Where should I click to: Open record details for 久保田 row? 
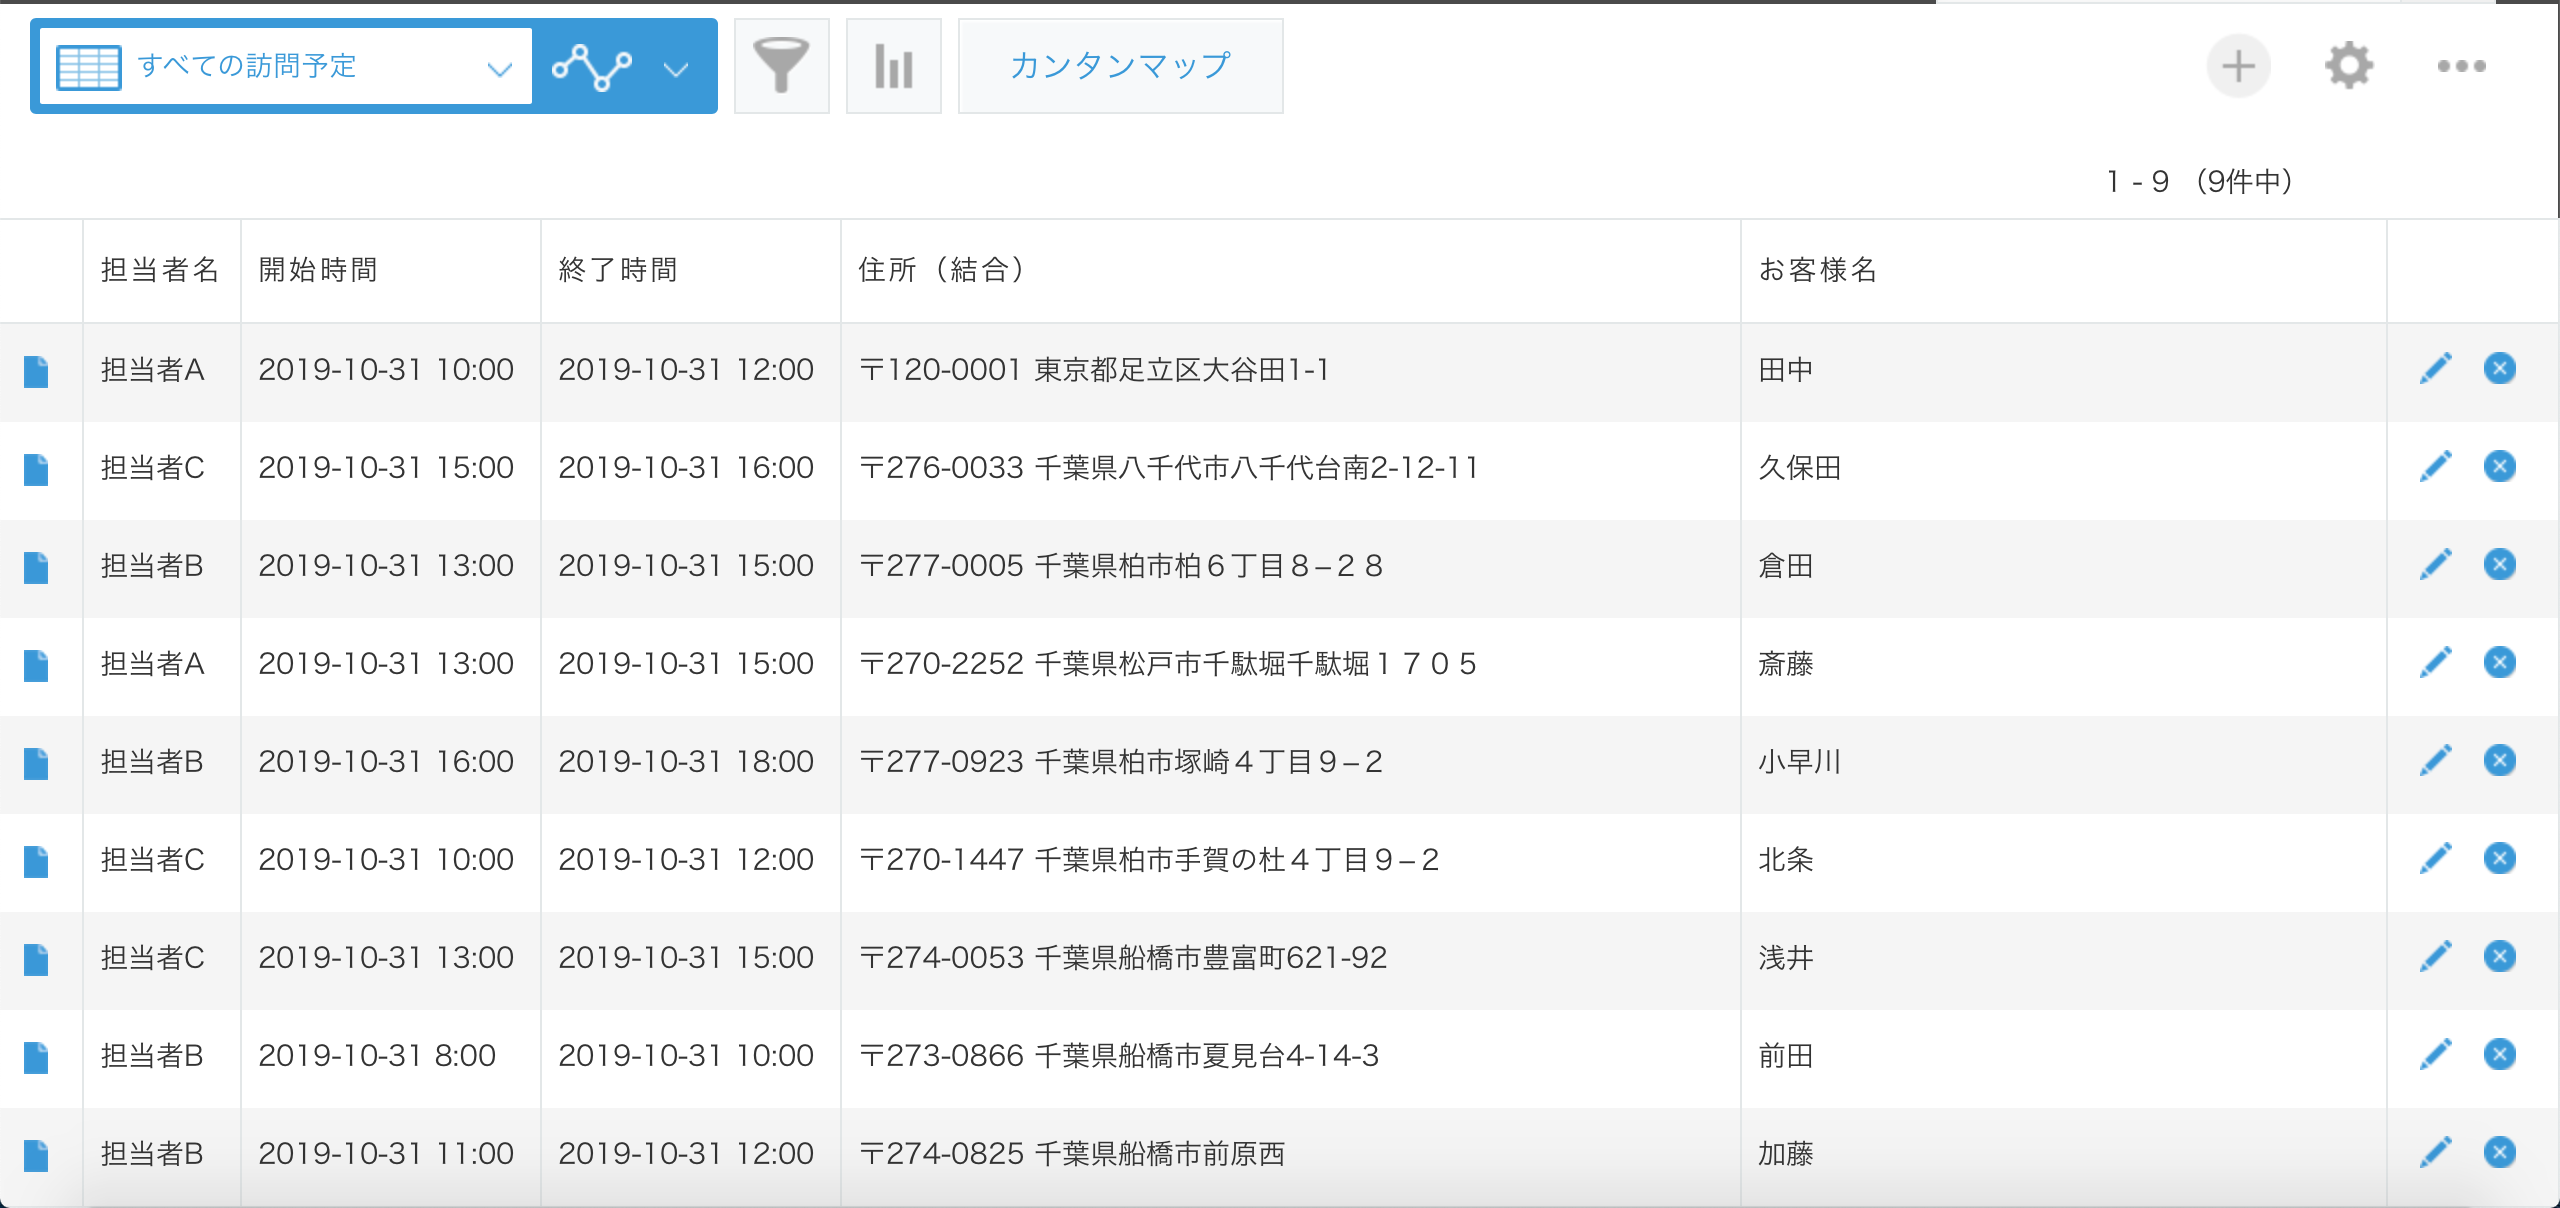point(36,469)
